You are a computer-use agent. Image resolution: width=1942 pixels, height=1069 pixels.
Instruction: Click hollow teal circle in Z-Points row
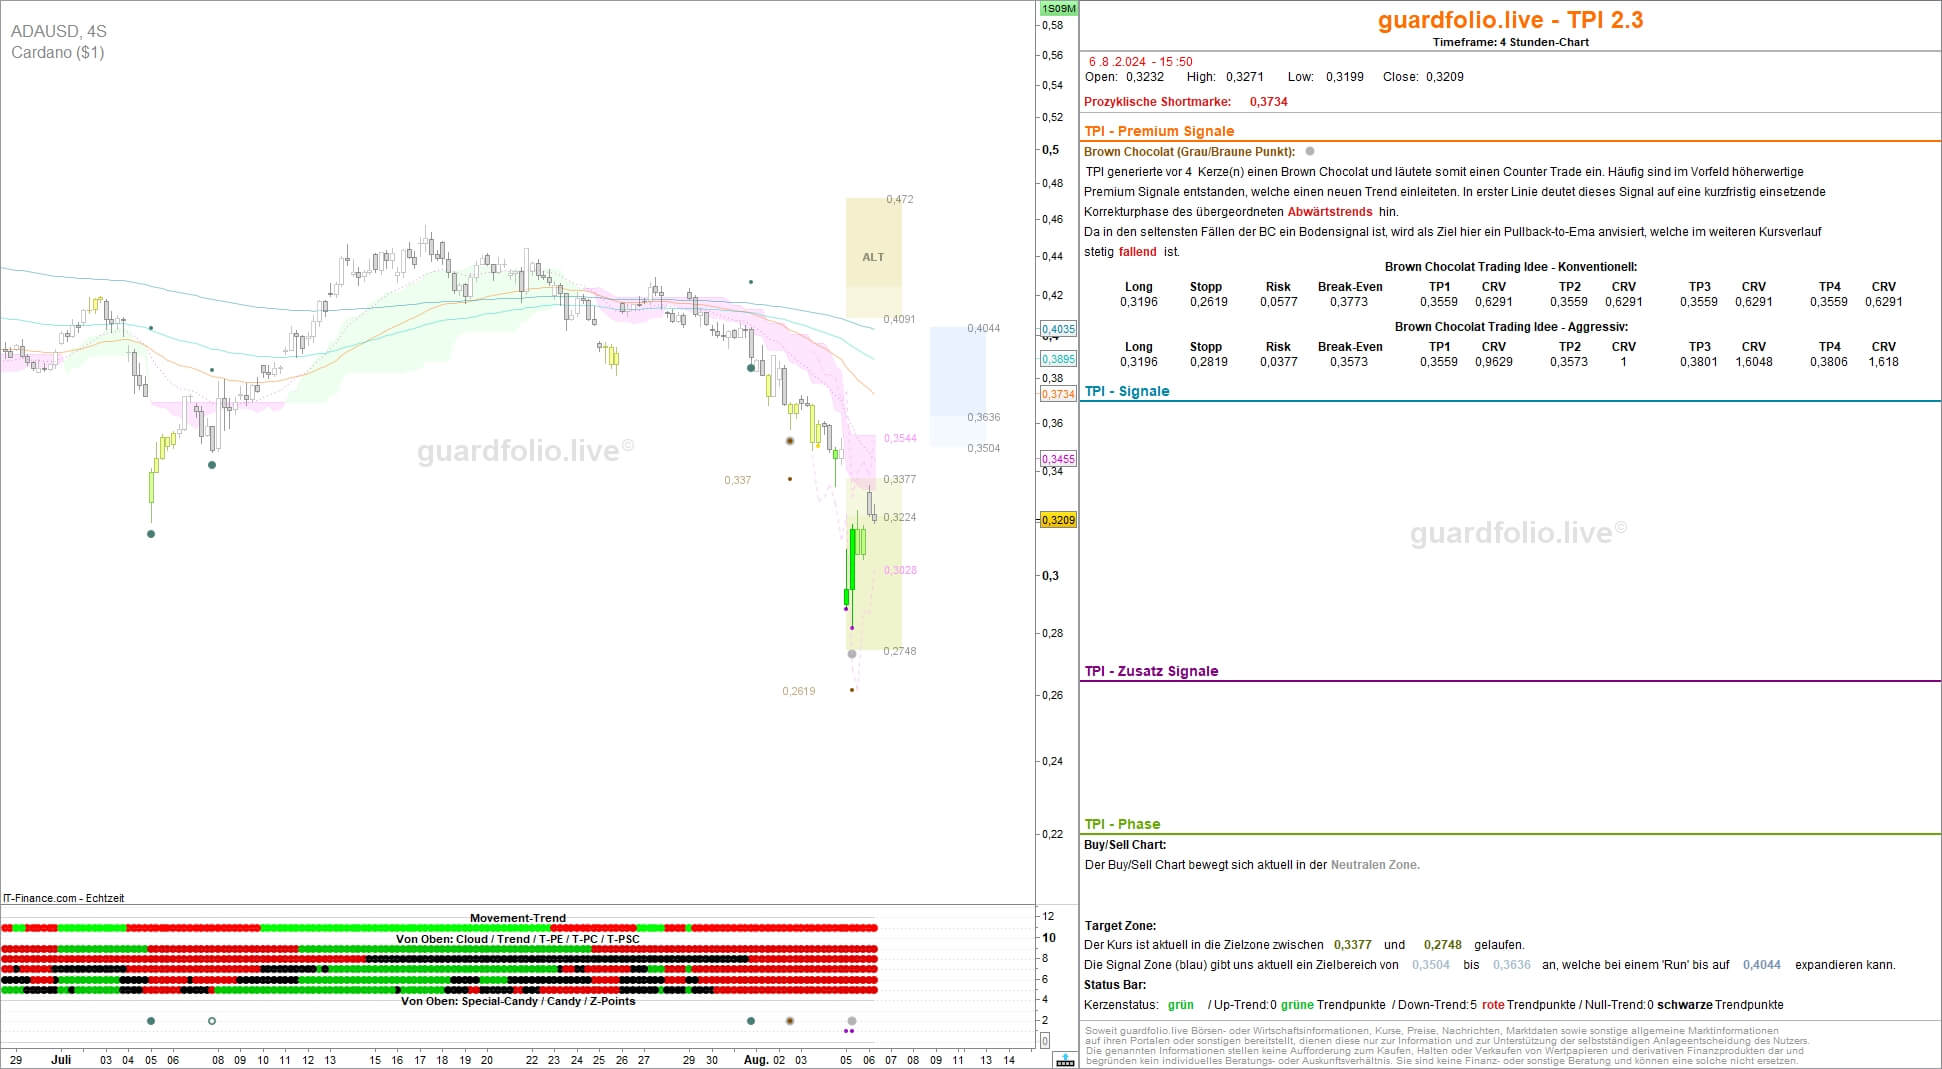[x=212, y=1021]
